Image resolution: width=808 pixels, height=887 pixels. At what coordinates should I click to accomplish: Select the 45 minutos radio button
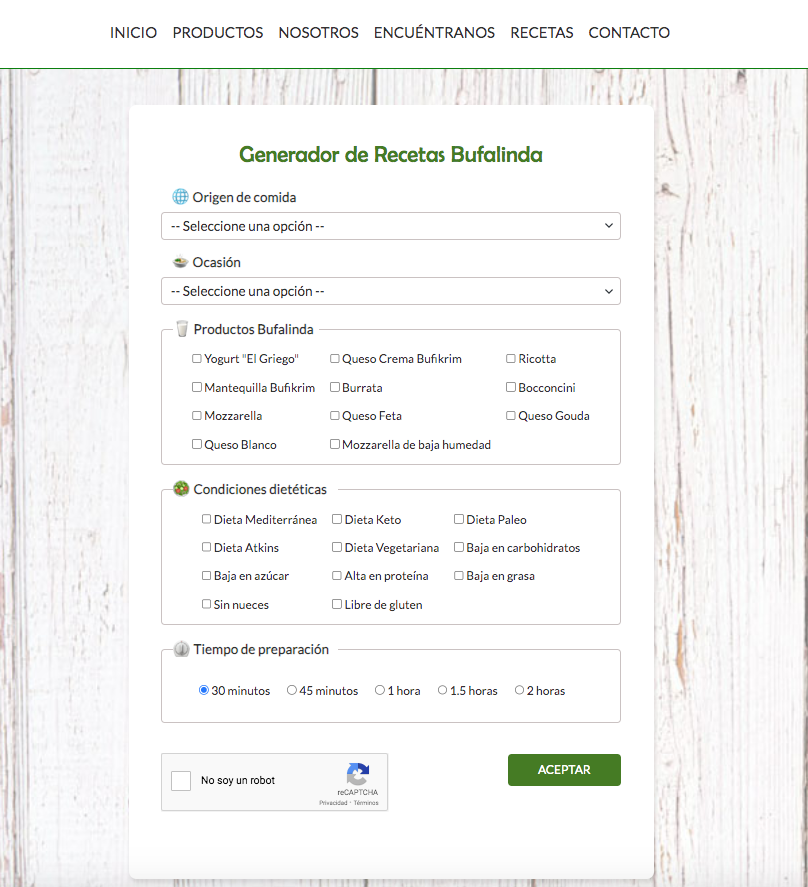click(292, 690)
